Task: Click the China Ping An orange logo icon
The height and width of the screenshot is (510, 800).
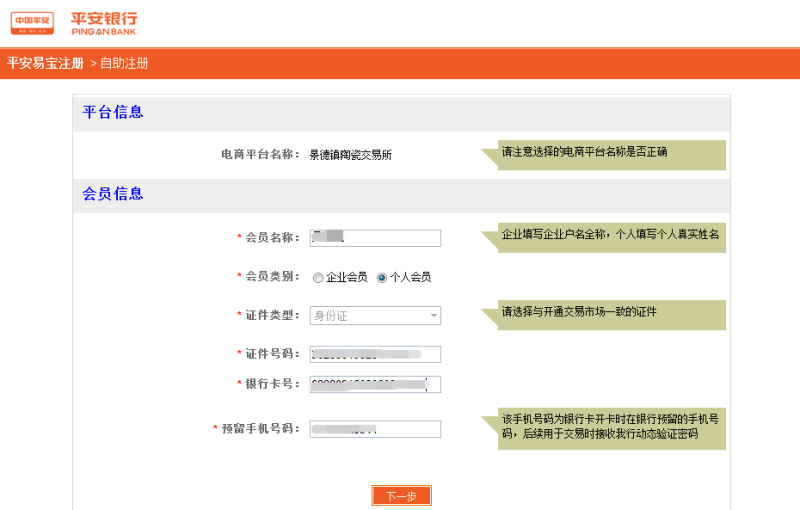Action: pyautogui.click(x=32, y=23)
